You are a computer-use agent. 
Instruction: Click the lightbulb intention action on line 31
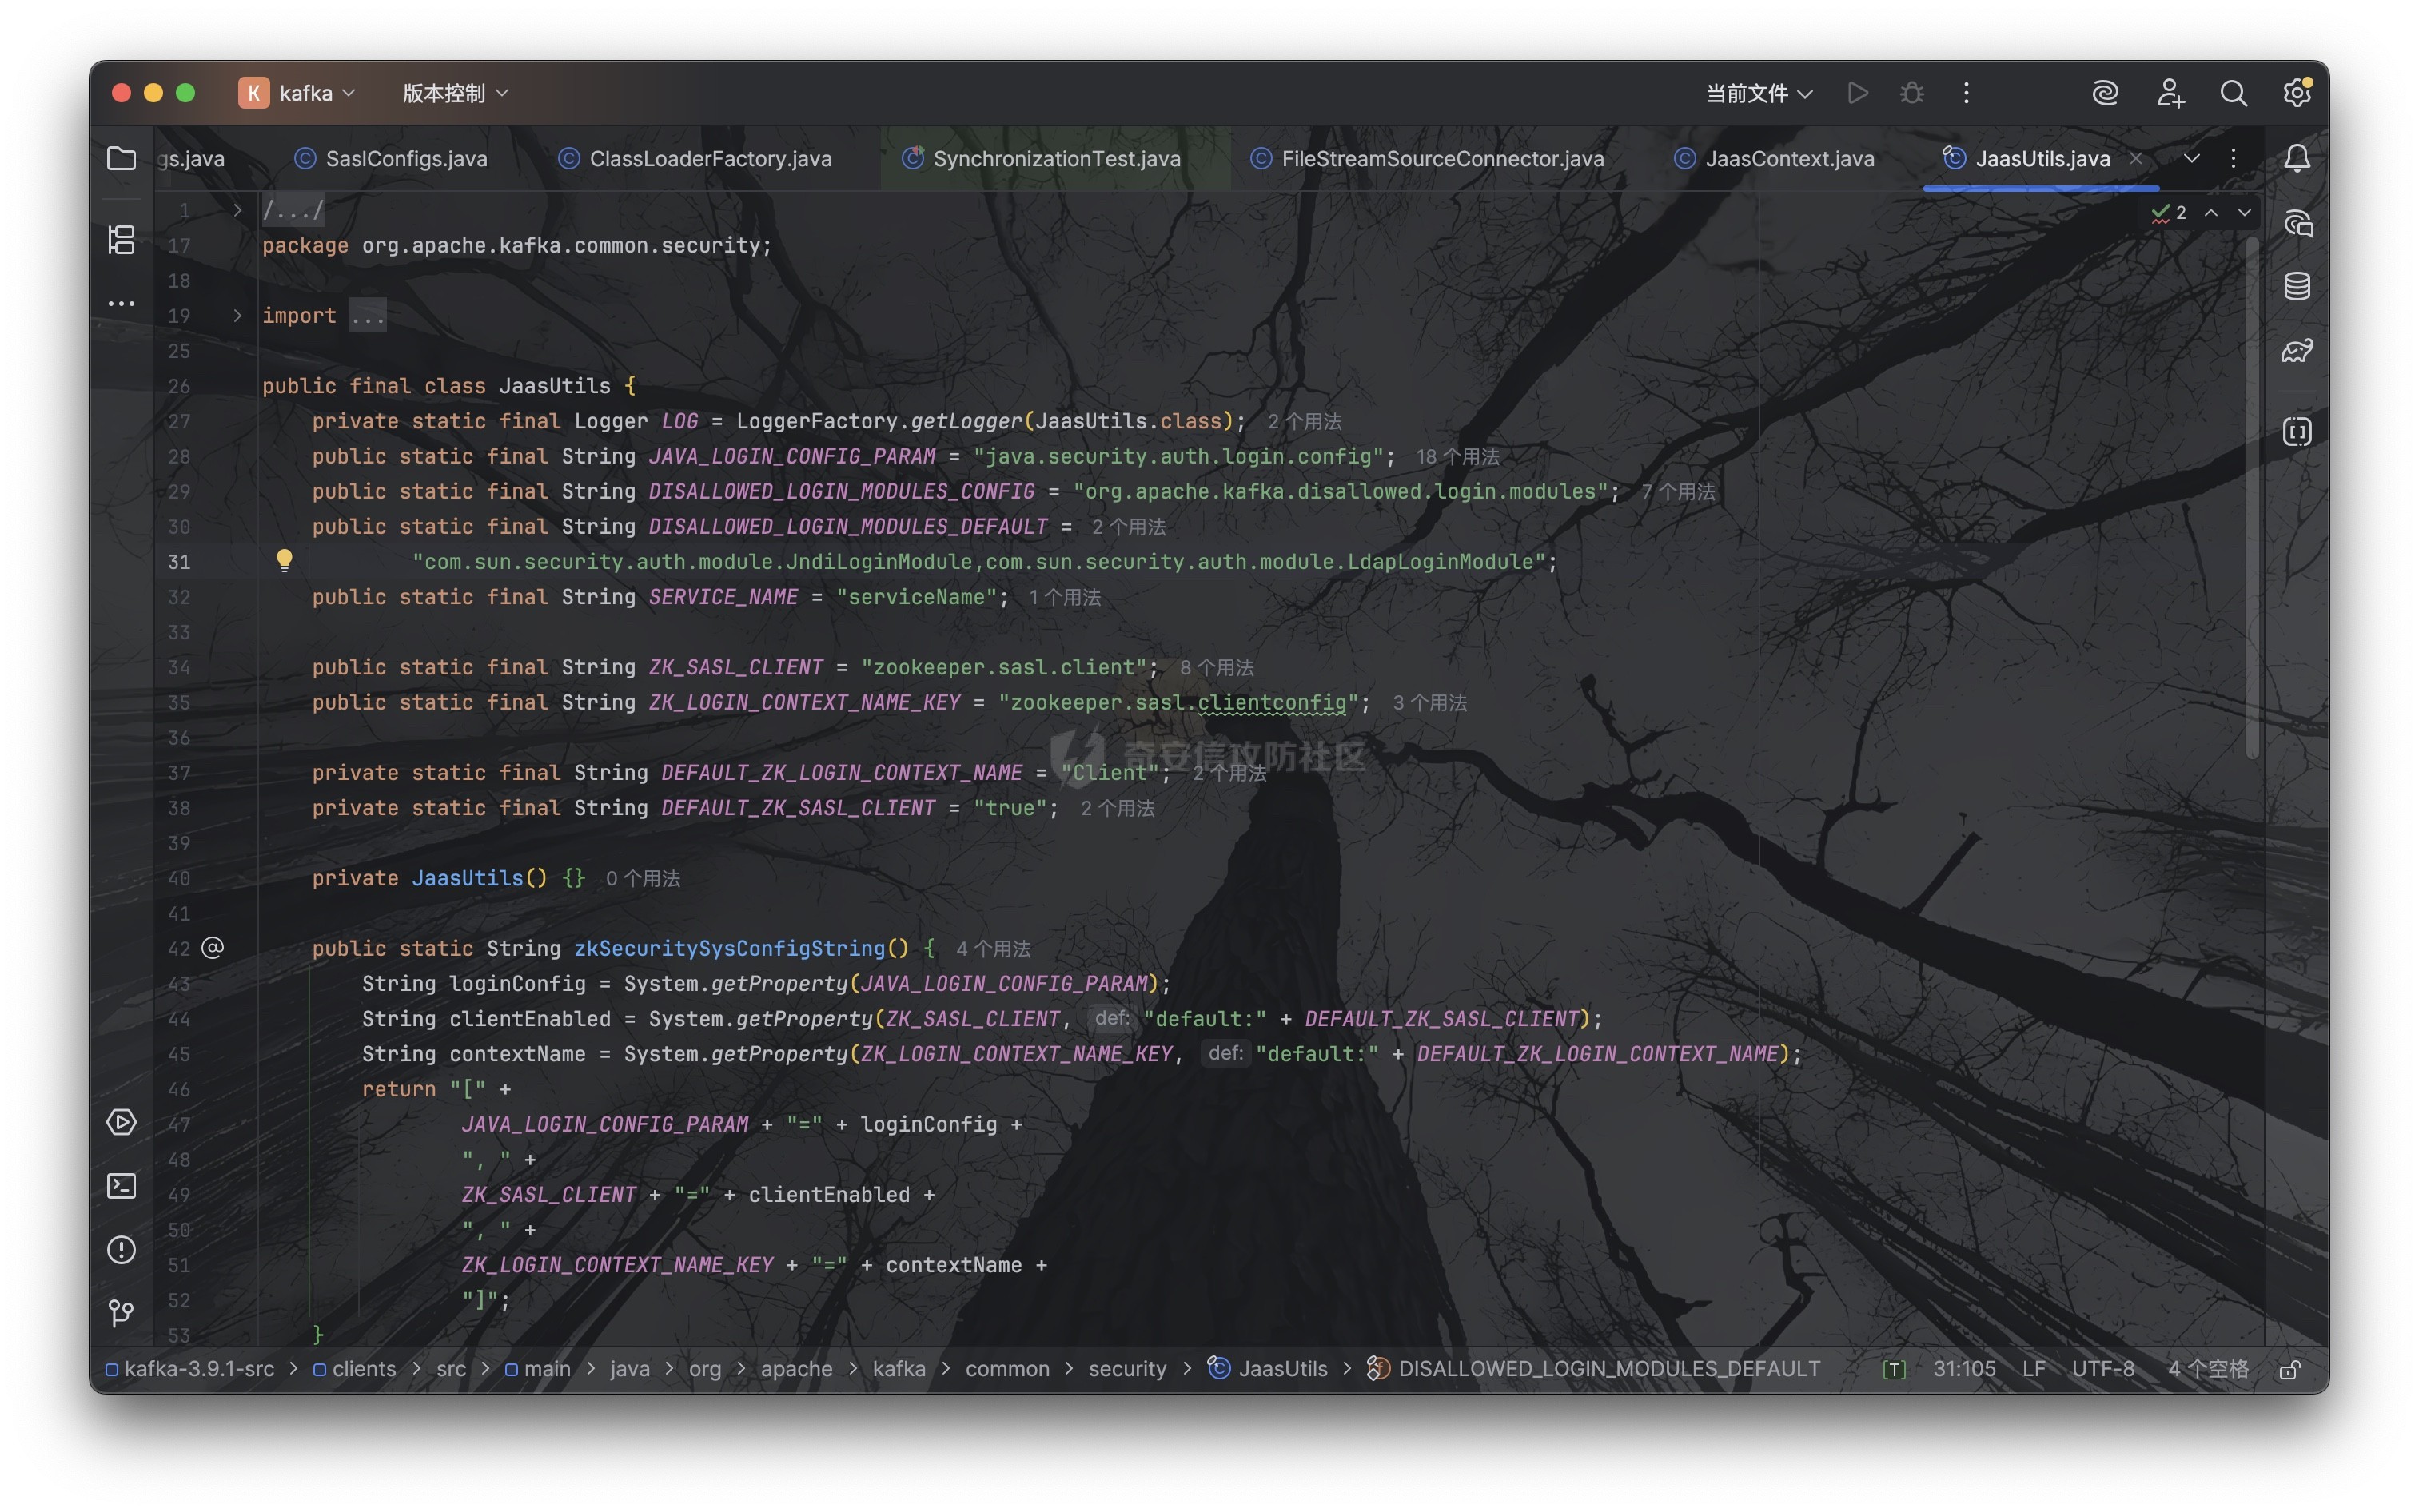tap(284, 560)
